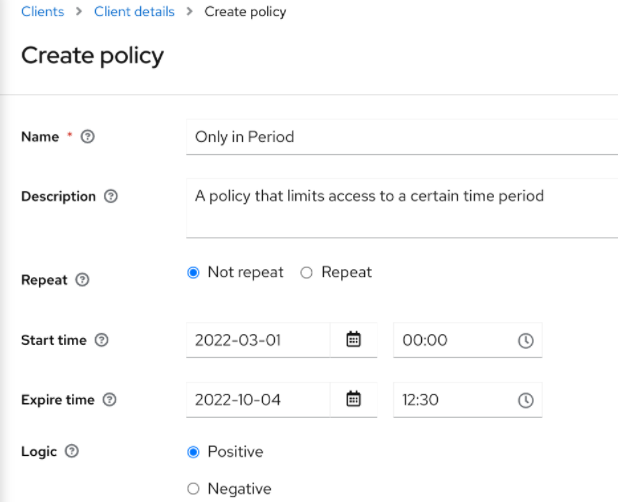Click into the Description text area
618x502 pixels.
point(400,207)
